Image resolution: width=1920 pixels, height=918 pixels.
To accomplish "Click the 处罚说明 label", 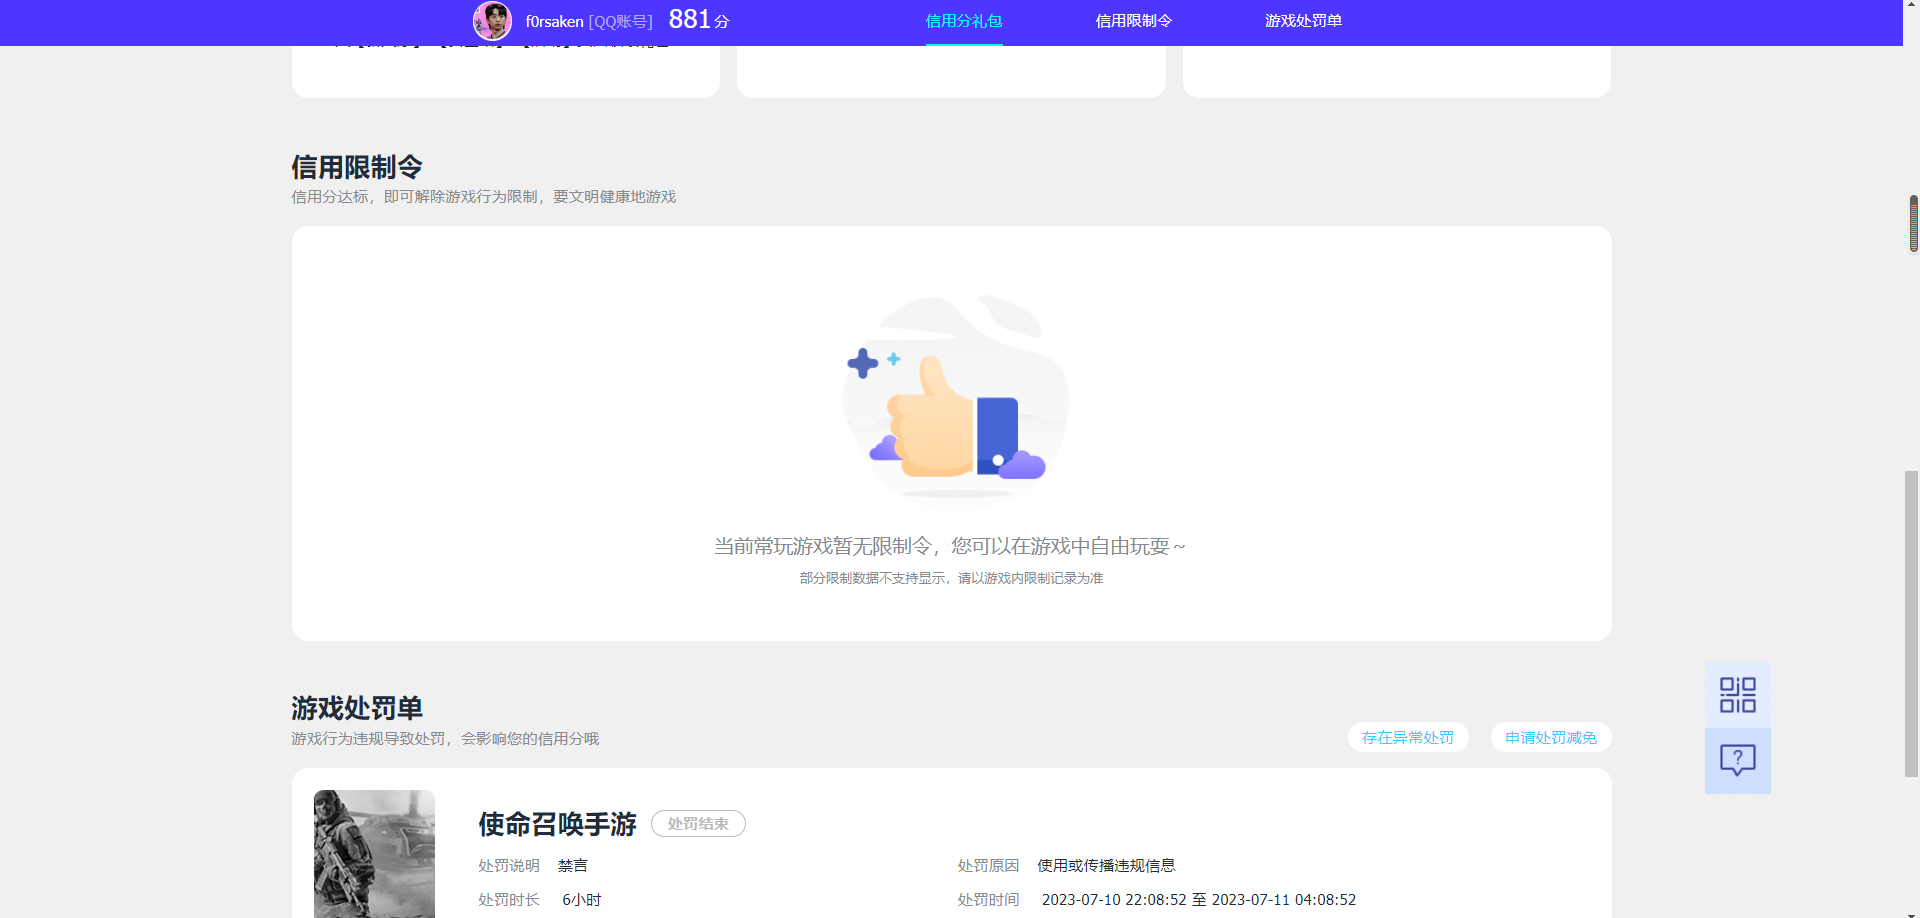I will tap(509, 866).
